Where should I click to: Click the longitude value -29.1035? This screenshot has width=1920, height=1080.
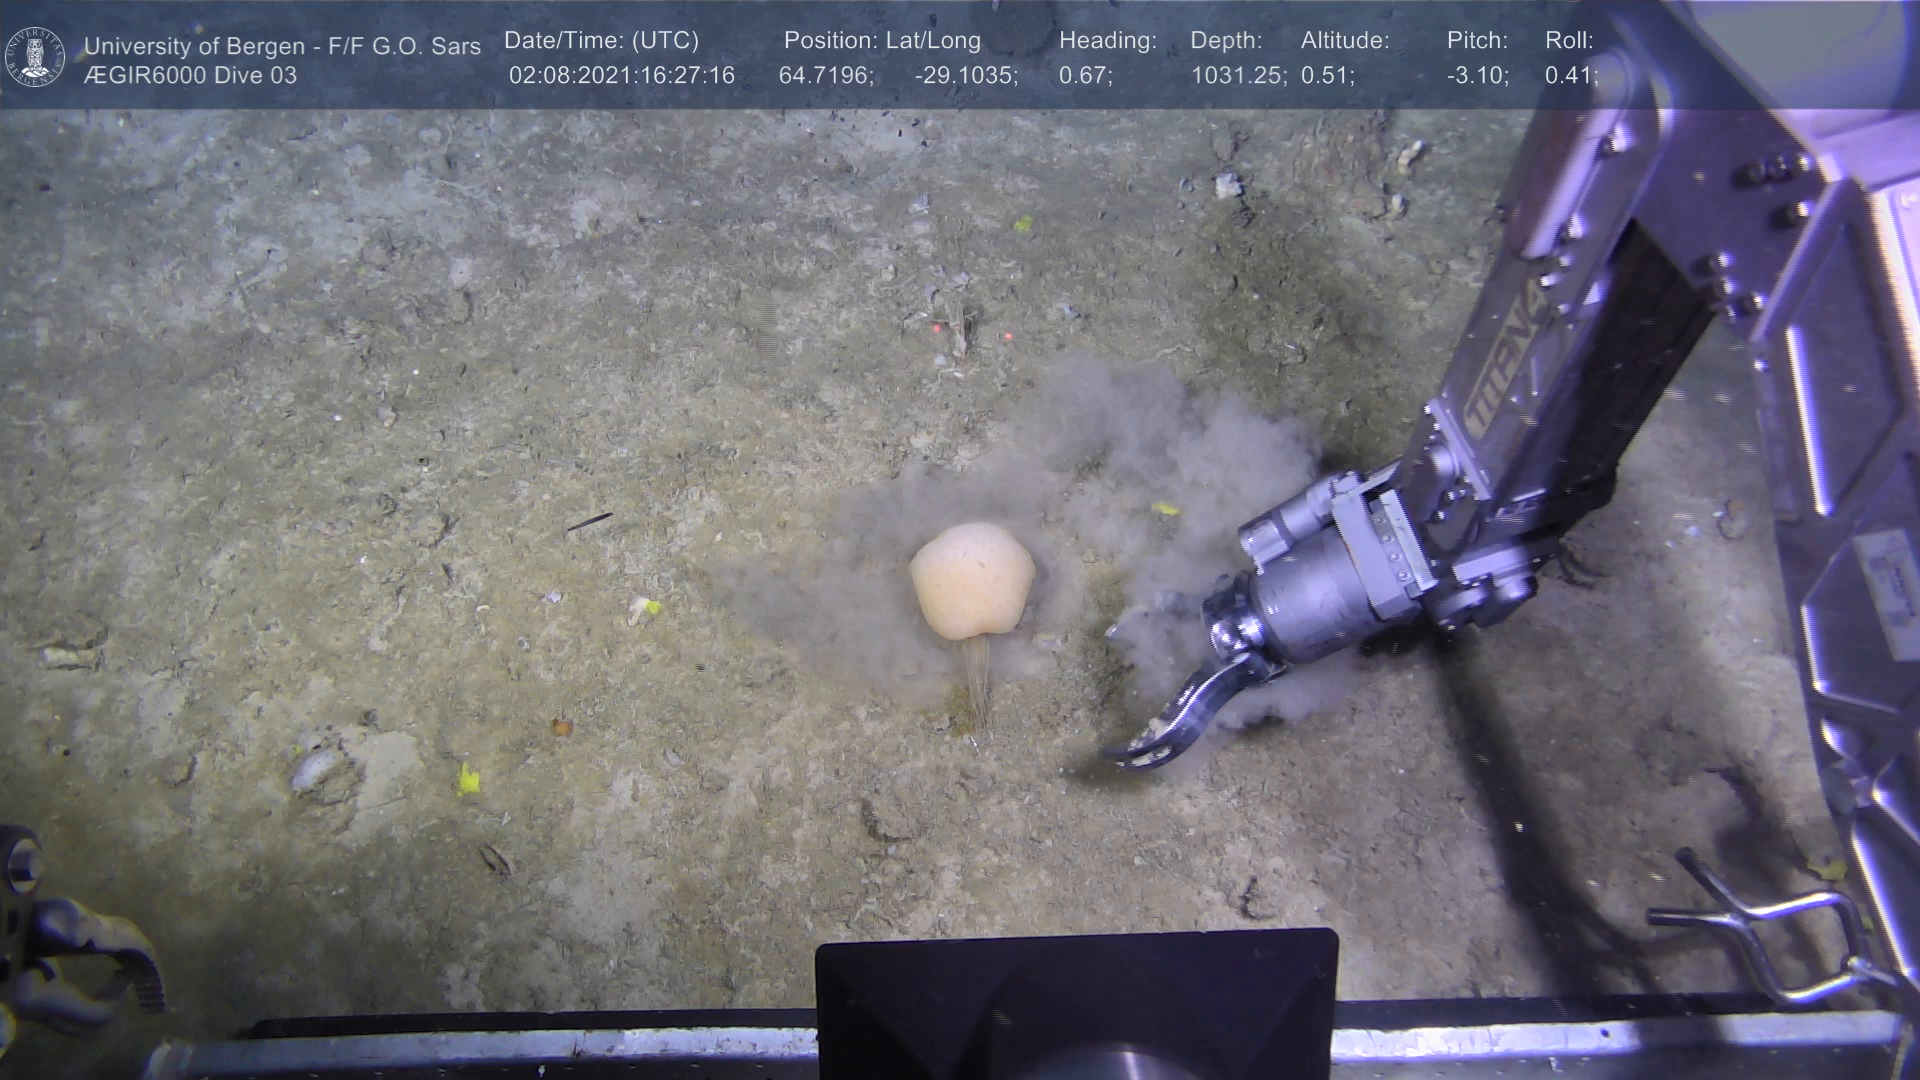(x=966, y=76)
